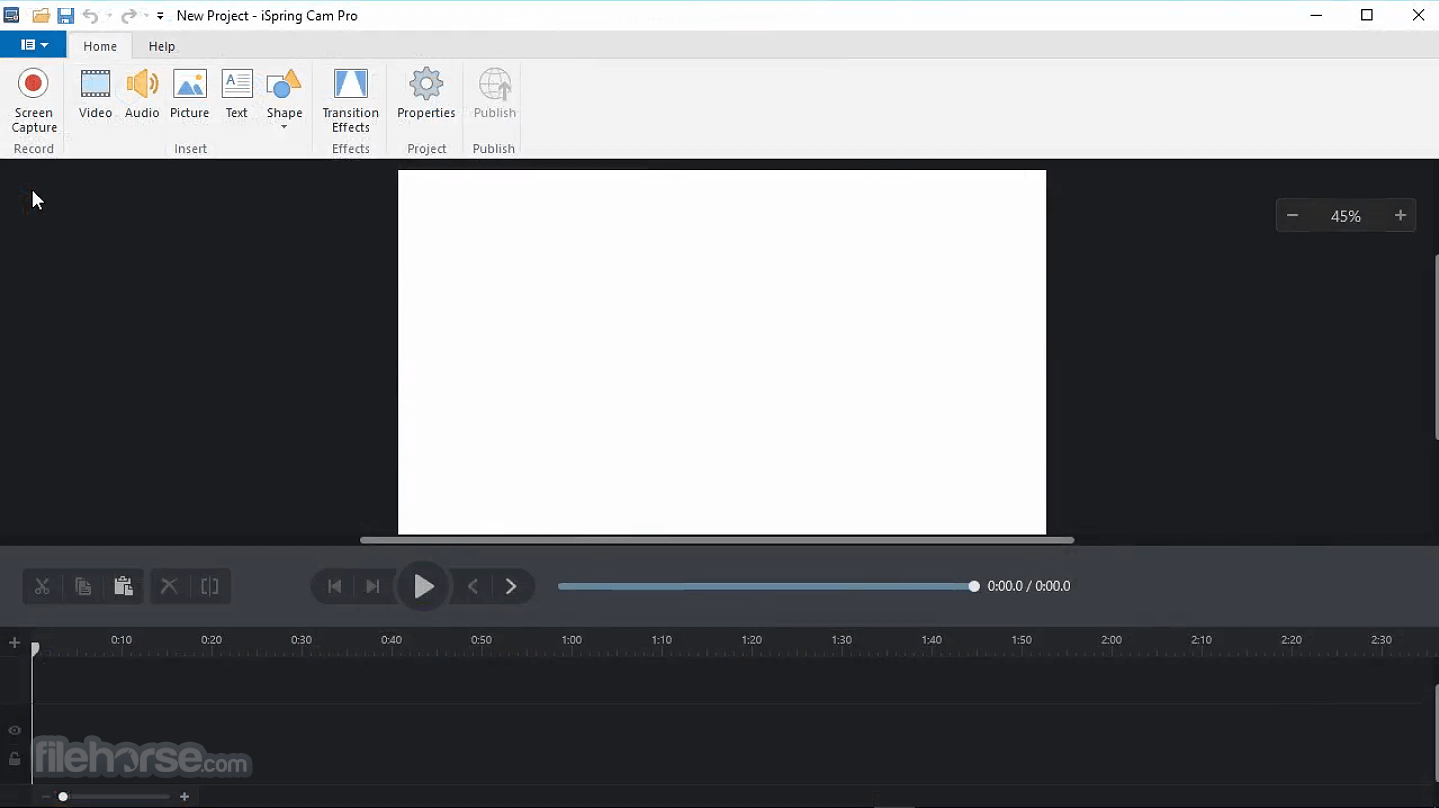Click the horizontal canvas scrollbar
Image resolution: width=1439 pixels, height=808 pixels.
pyautogui.click(x=717, y=540)
